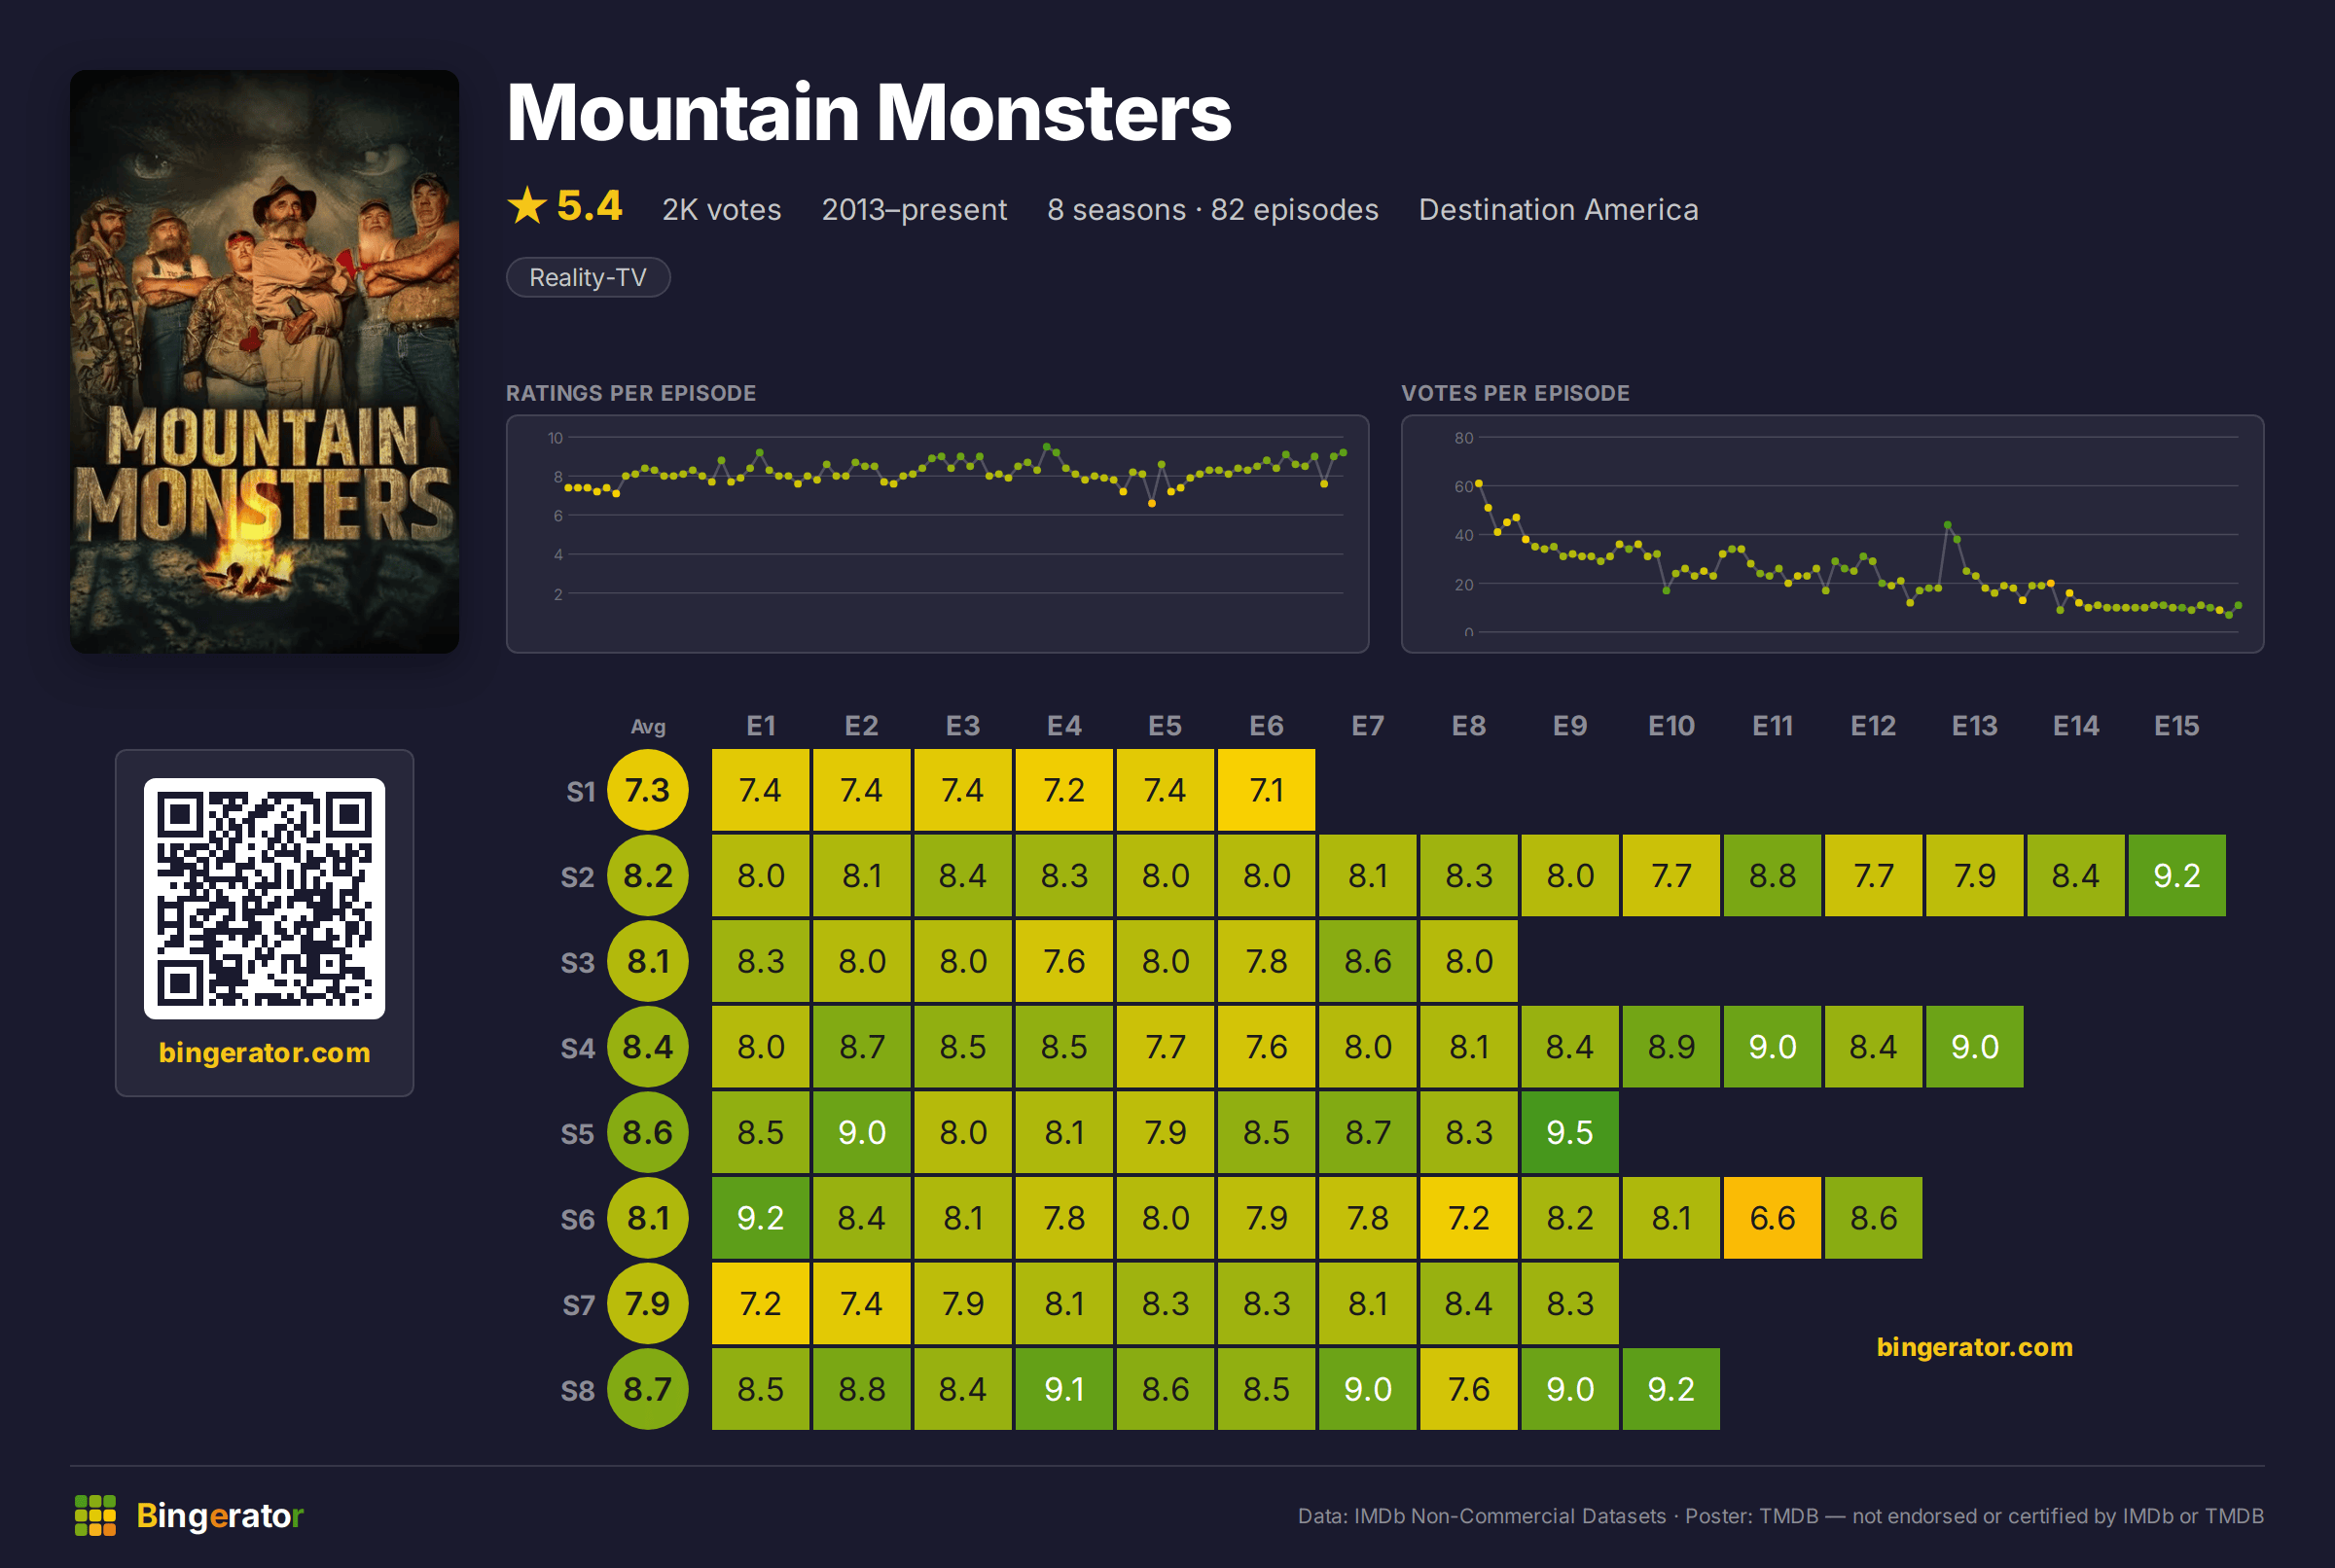Click the S4 season row label

click(x=578, y=1048)
